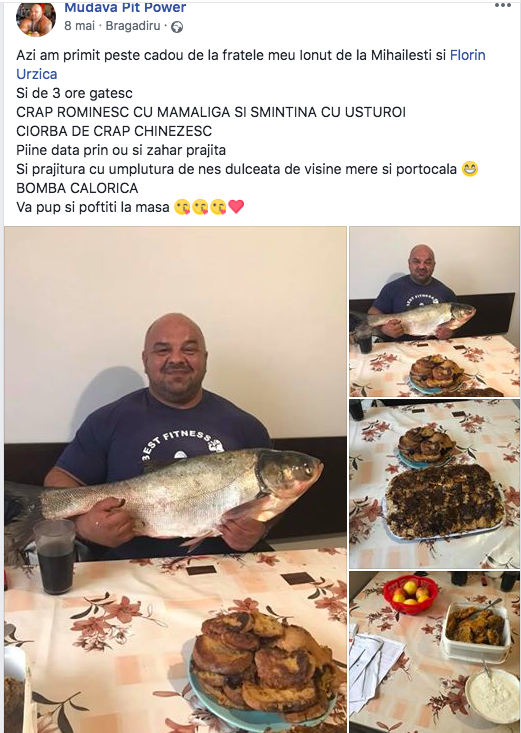
Task: Open the large photo of man holding fish
Action: tap(175, 480)
